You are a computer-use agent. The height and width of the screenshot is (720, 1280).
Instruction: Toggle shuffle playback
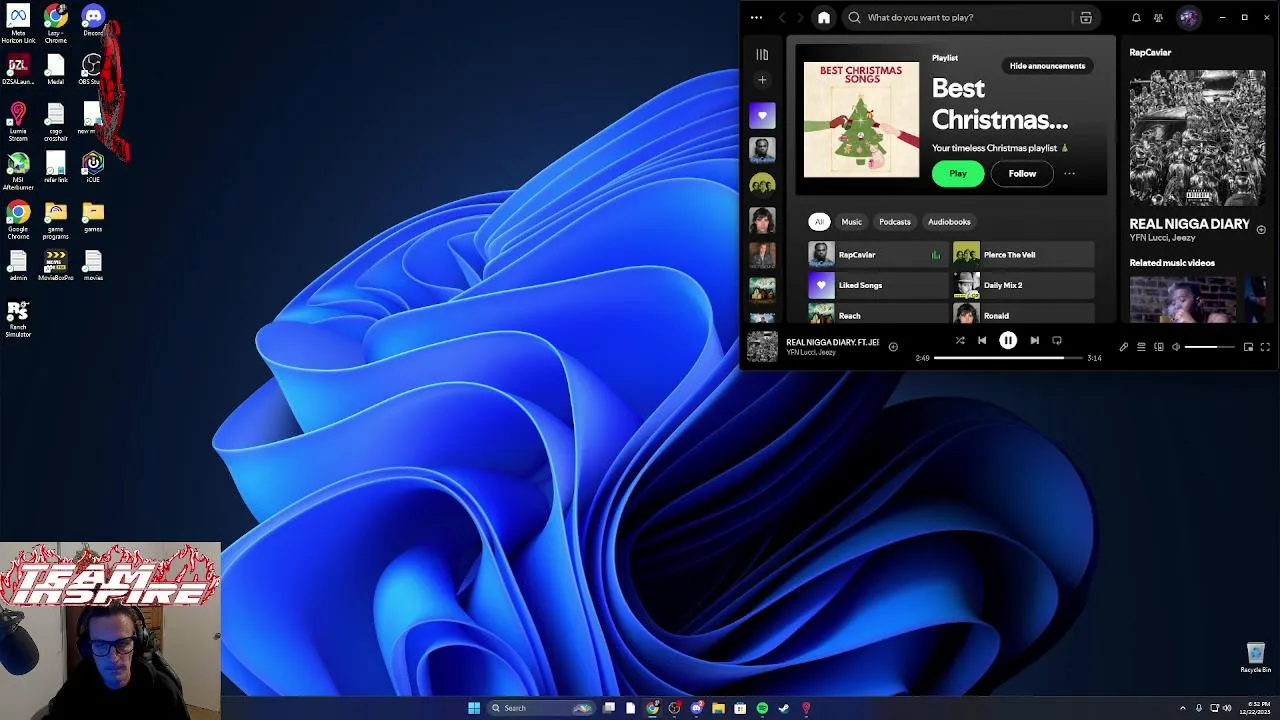[x=959, y=341]
